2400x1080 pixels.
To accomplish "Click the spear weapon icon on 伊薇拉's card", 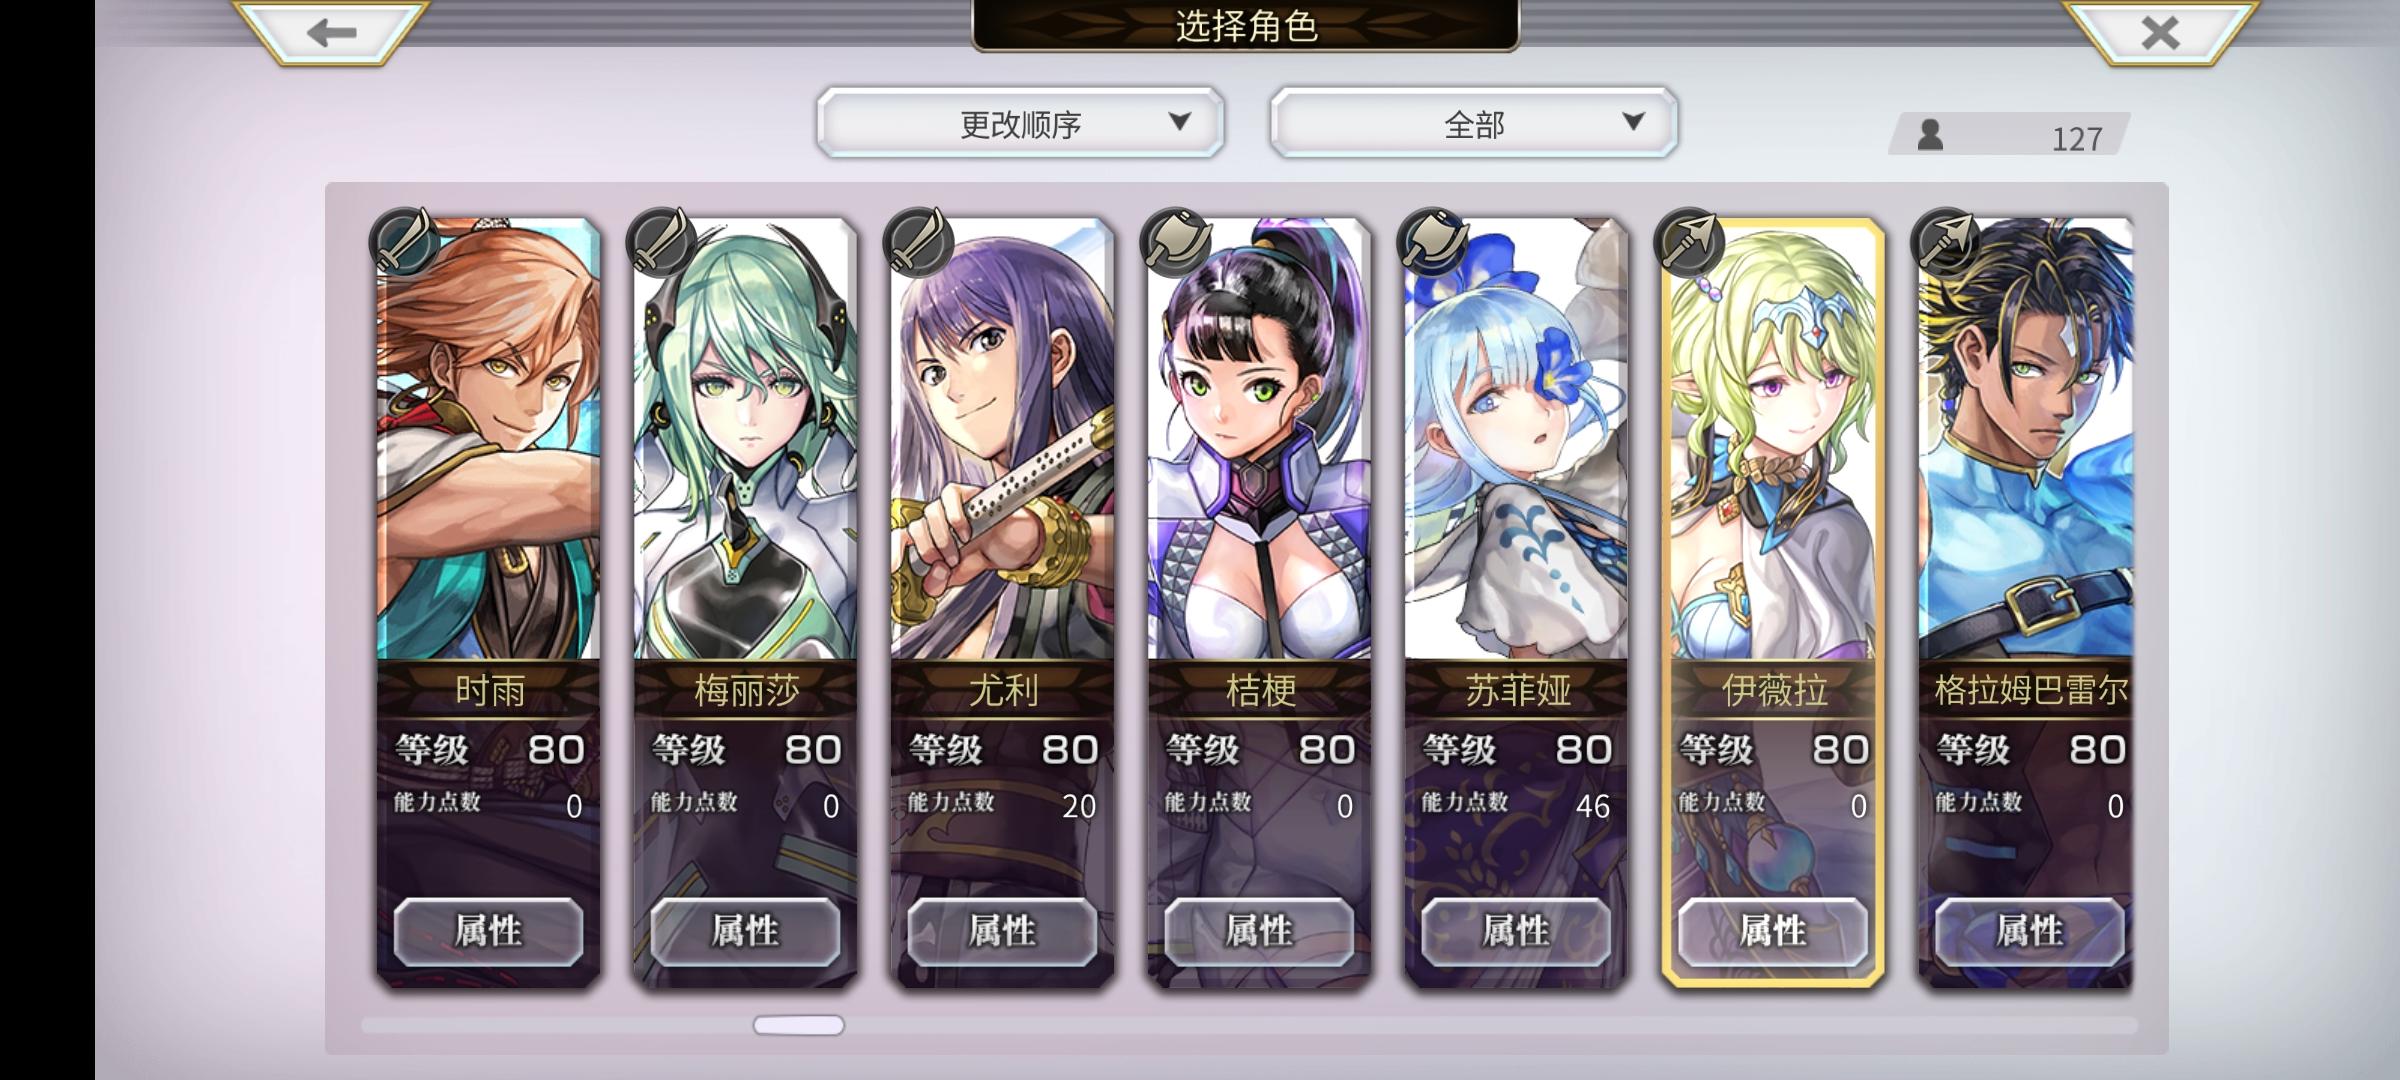I will coord(1689,242).
